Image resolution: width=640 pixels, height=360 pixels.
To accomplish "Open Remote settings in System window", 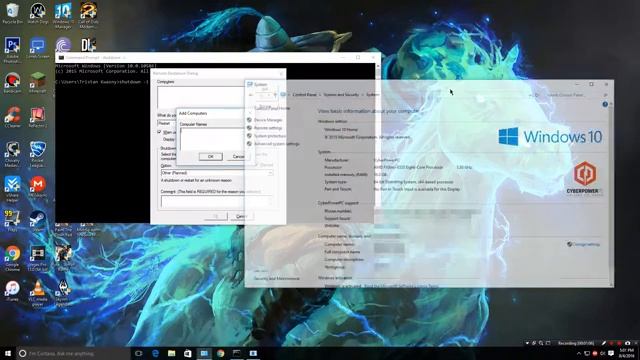I will click(x=268, y=128).
